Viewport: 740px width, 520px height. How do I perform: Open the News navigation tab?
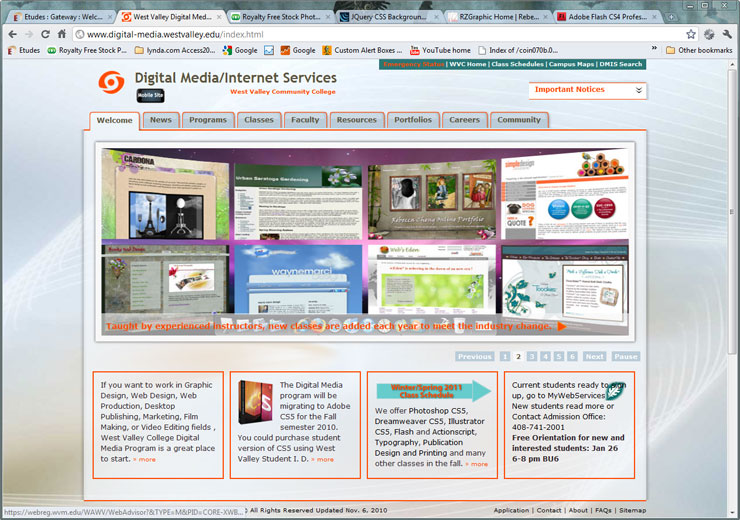pyautogui.click(x=161, y=120)
